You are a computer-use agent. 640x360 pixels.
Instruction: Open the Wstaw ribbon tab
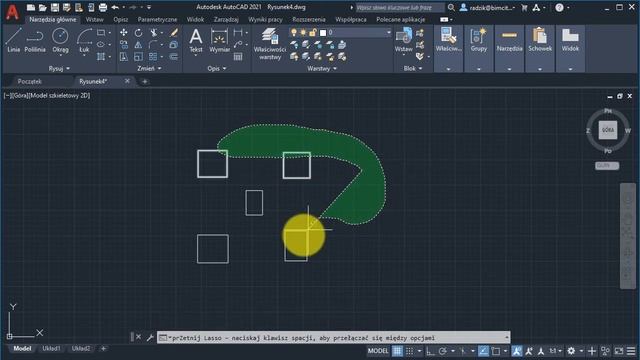point(94,19)
